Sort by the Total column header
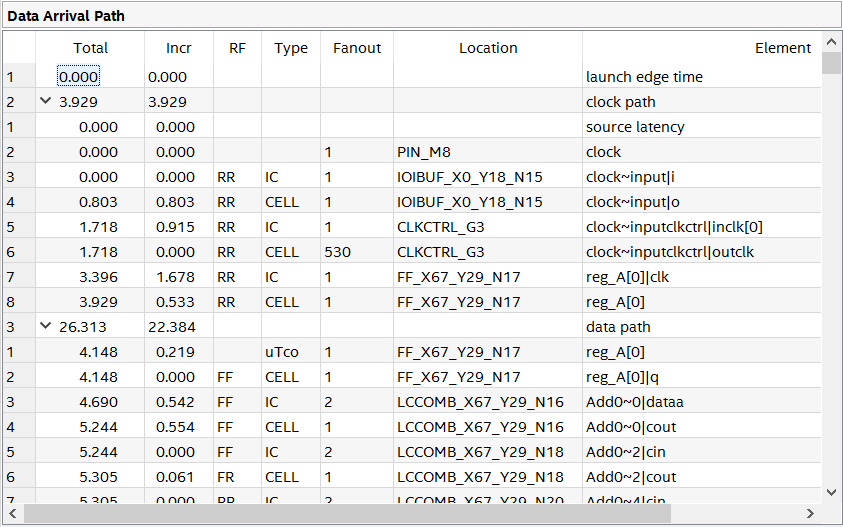 90,48
